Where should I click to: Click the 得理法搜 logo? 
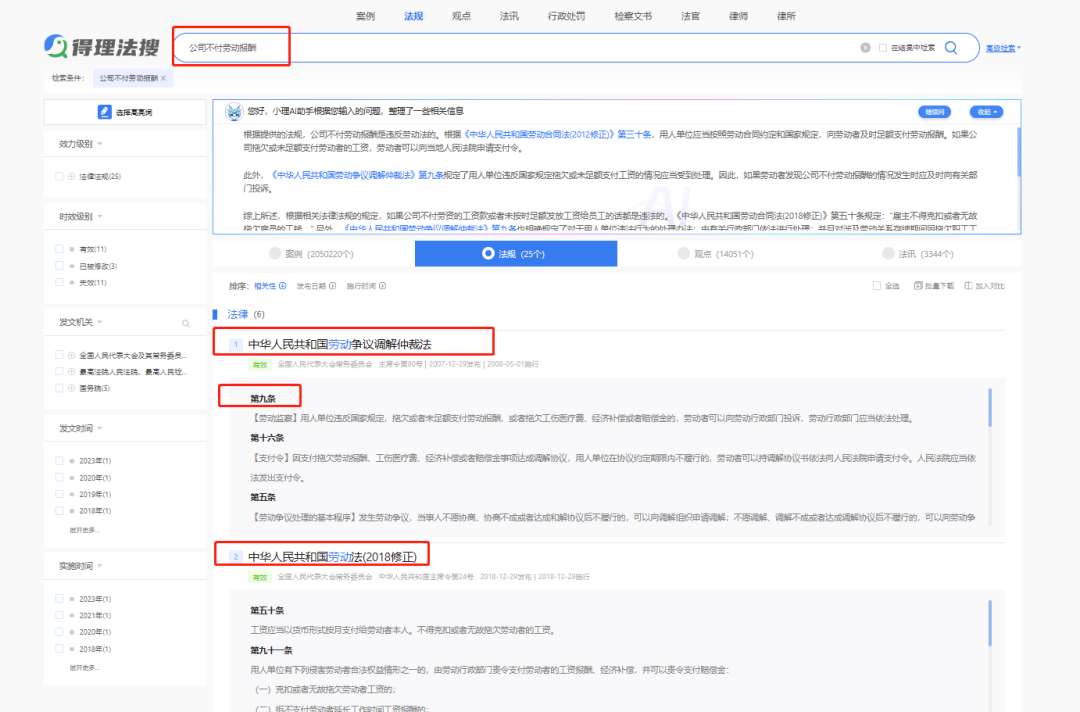point(101,47)
